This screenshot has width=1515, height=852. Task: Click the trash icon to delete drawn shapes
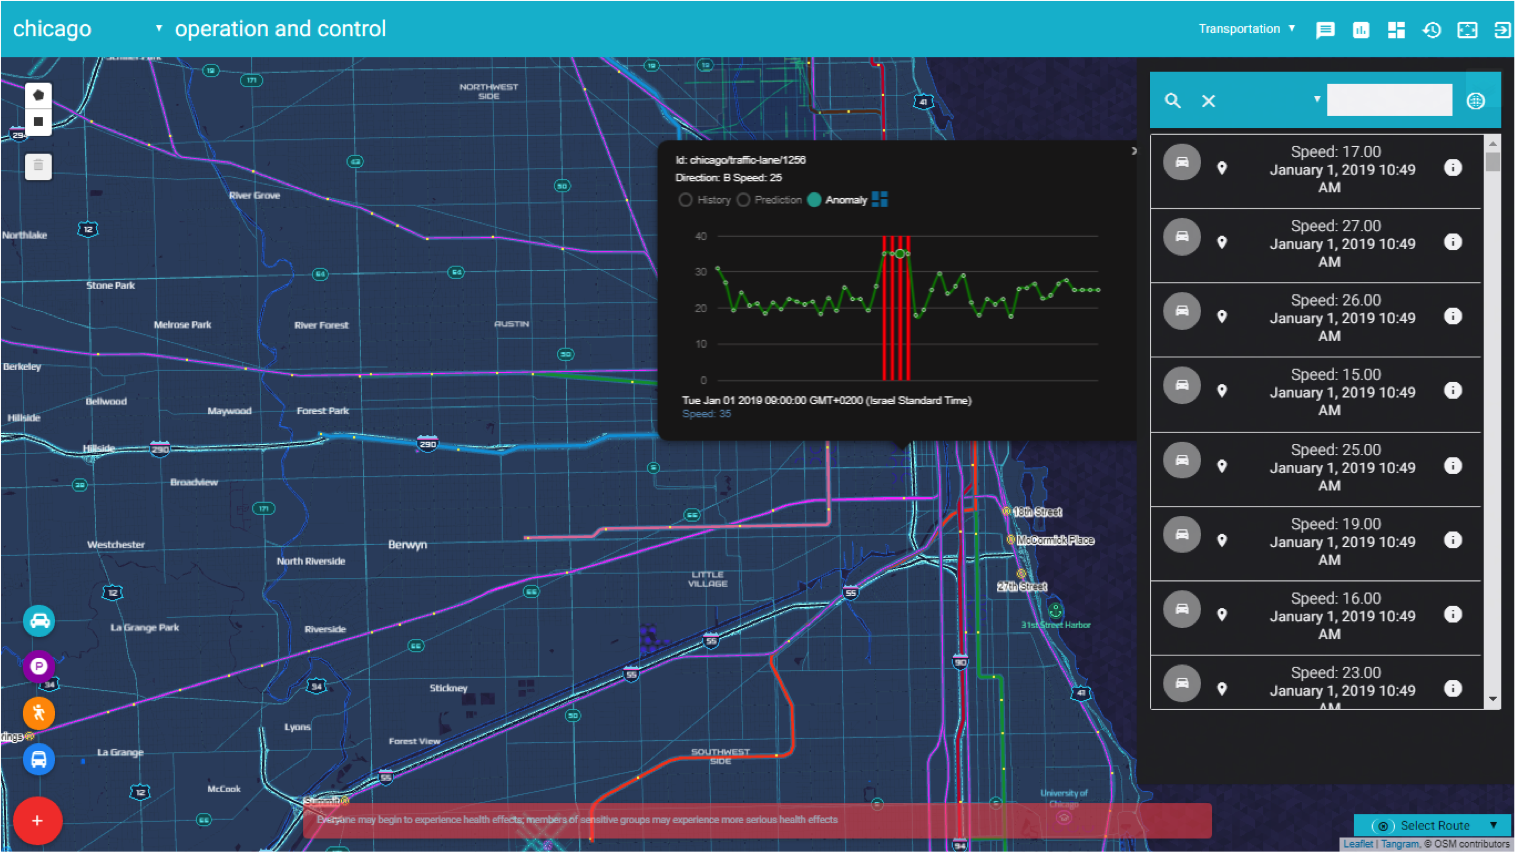coord(38,166)
